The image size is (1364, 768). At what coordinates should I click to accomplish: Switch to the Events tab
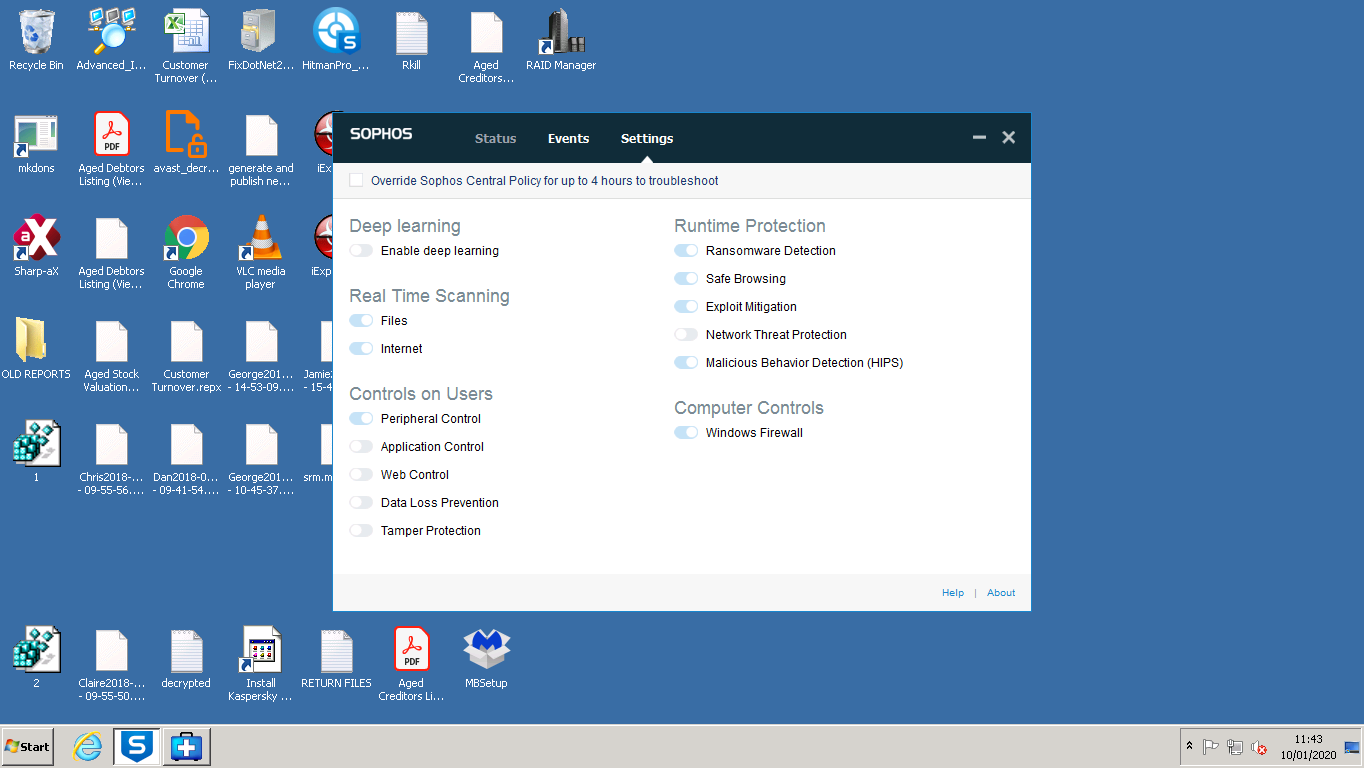[x=568, y=139]
